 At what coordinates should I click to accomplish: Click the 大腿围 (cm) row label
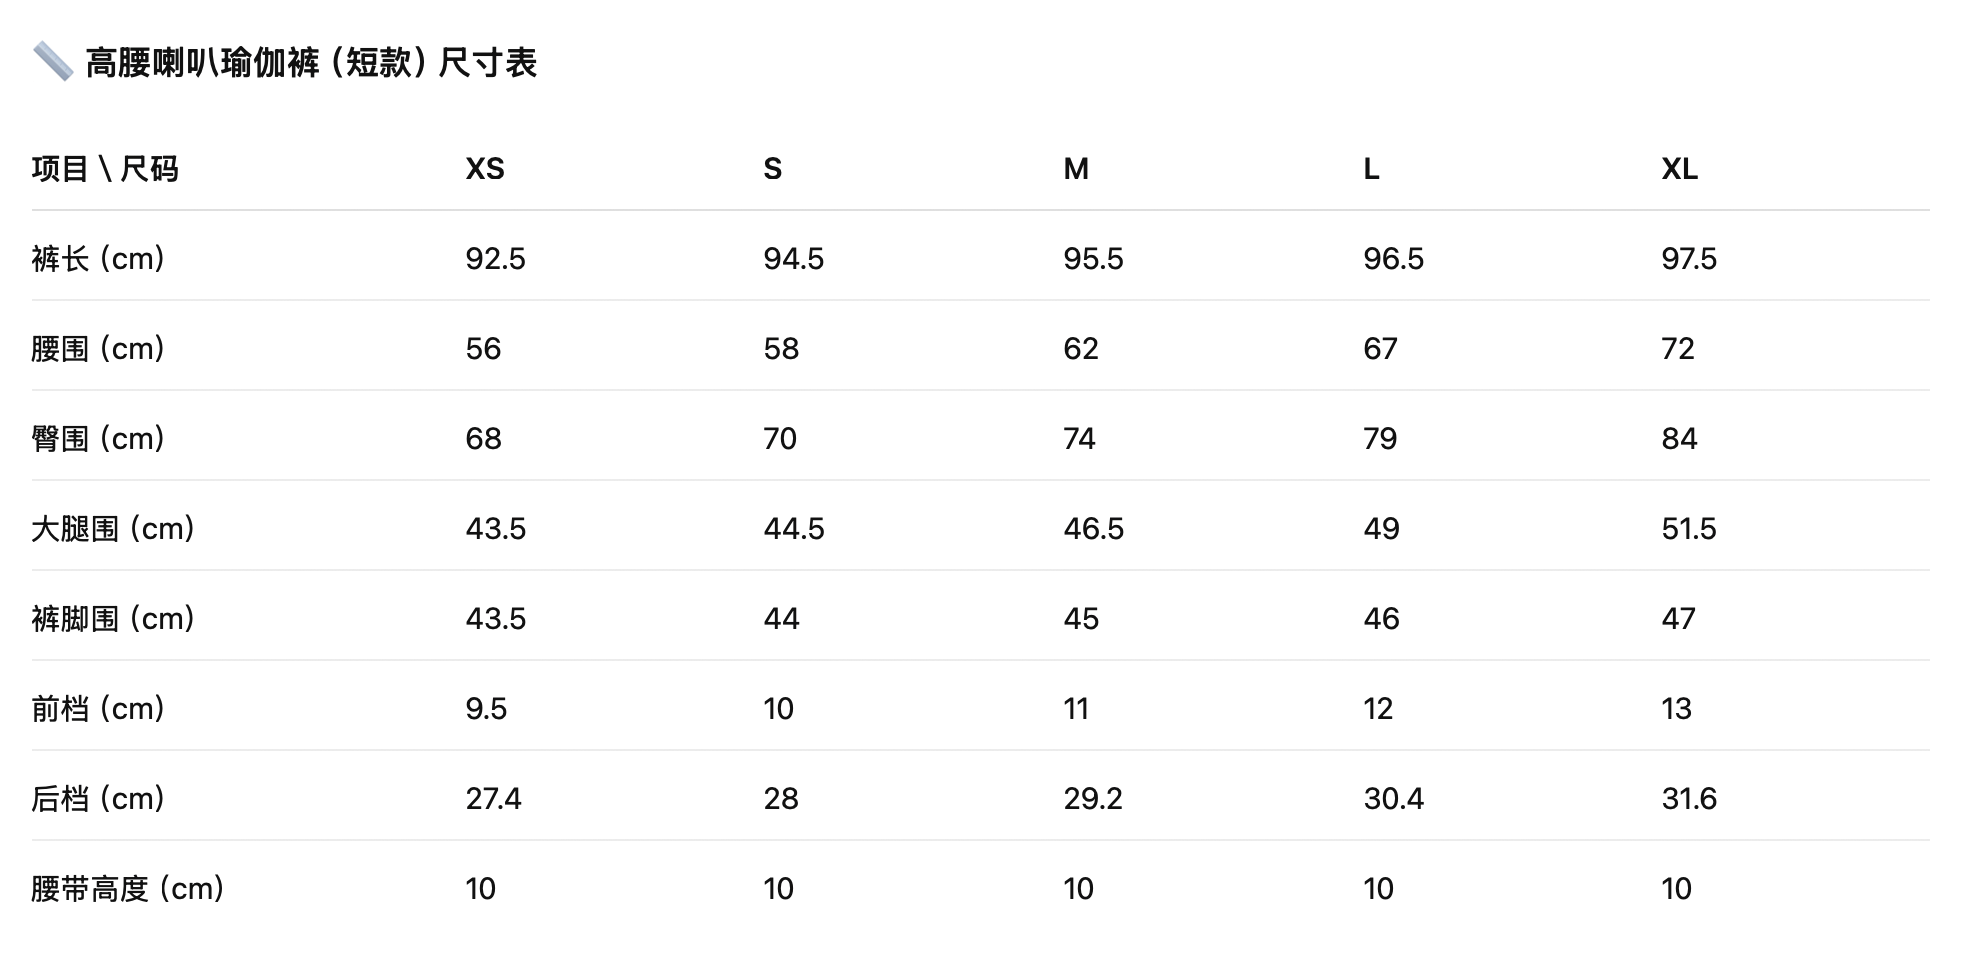click(x=113, y=529)
